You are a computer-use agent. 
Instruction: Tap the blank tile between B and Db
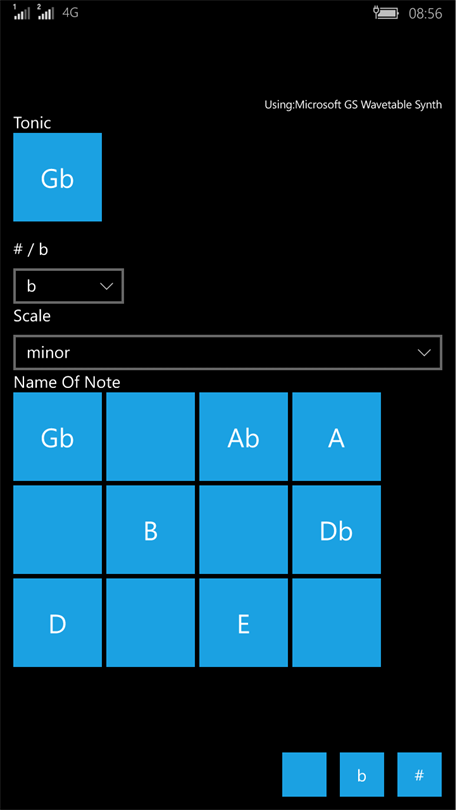point(244,529)
